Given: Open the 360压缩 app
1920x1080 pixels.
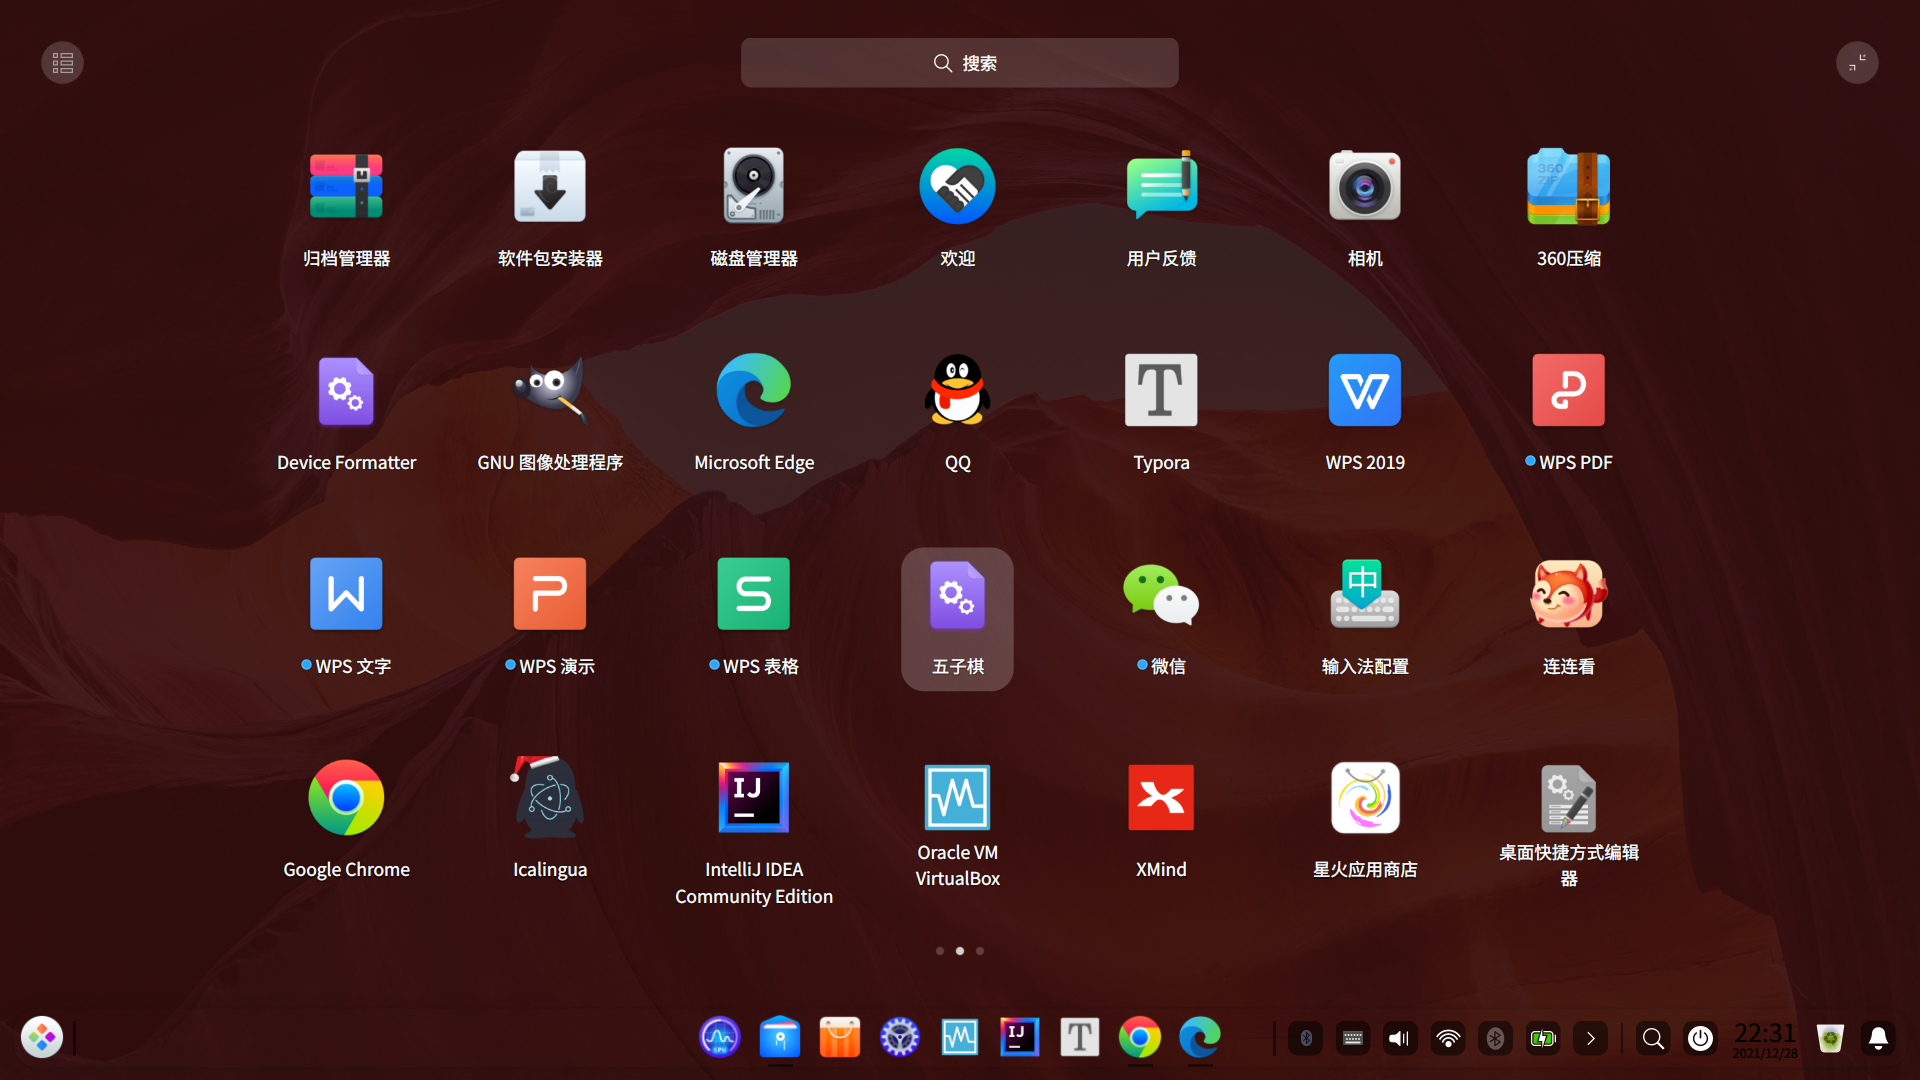Looking at the screenshot, I should 1568,187.
